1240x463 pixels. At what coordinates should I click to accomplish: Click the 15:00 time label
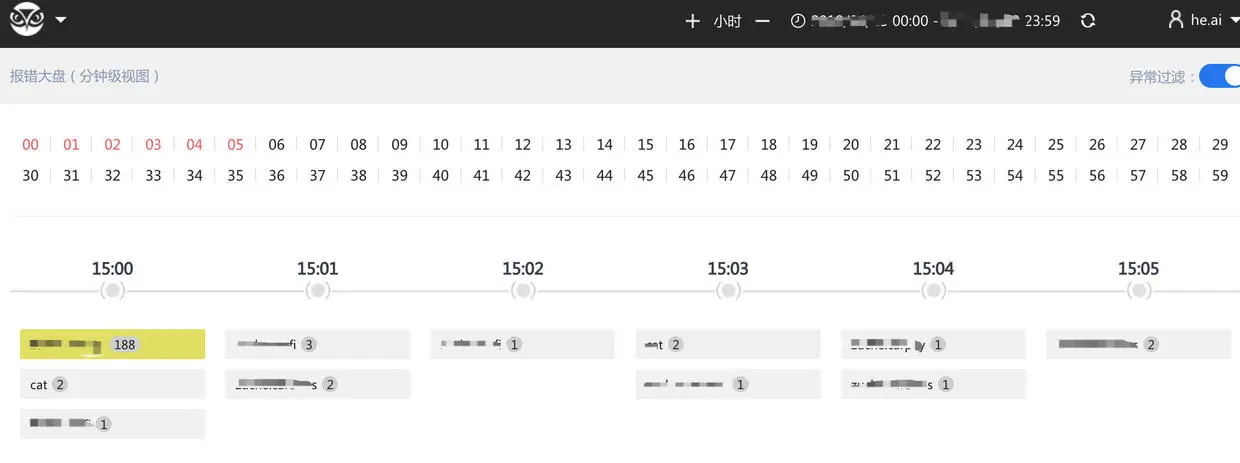pyautogui.click(x=113, y=268)
